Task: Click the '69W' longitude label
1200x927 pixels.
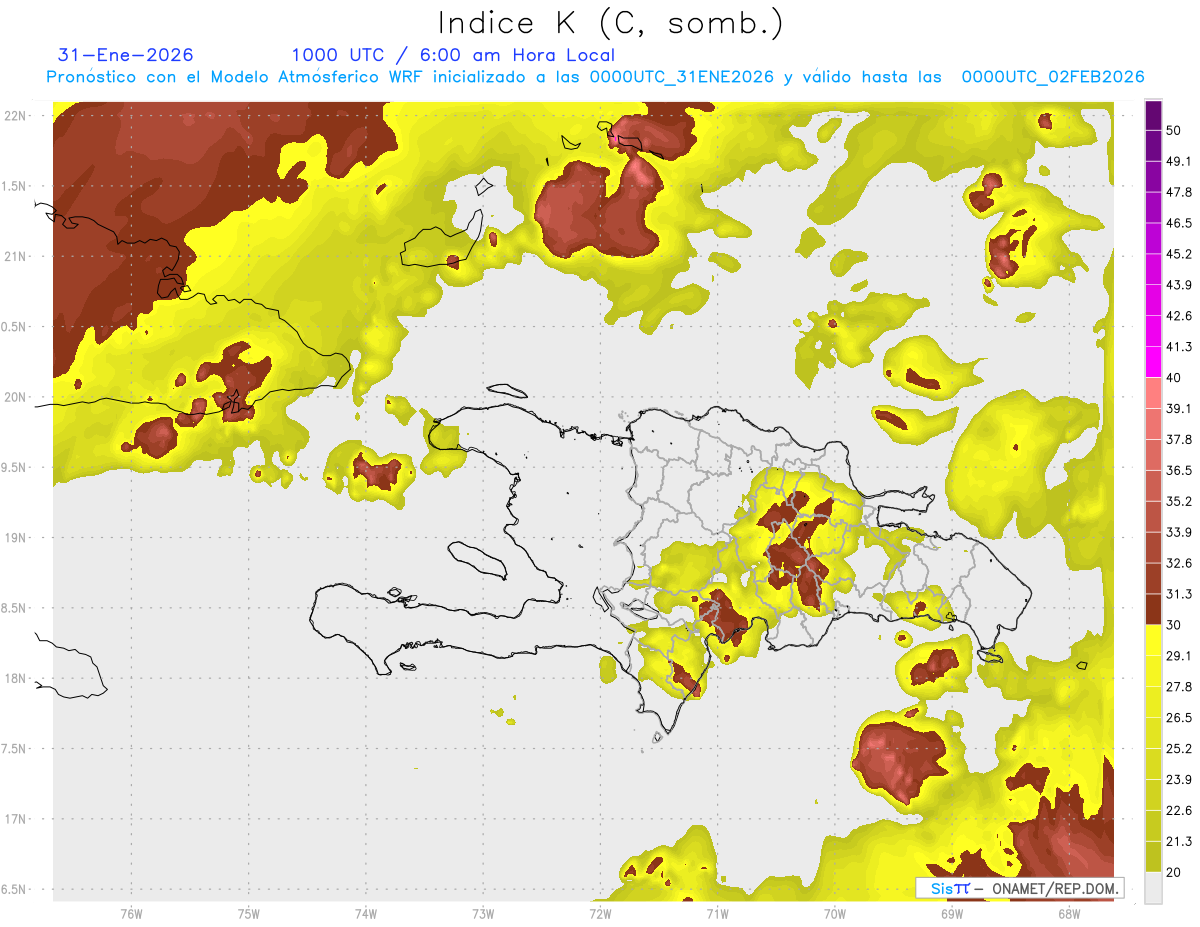Action: (951, 913)
